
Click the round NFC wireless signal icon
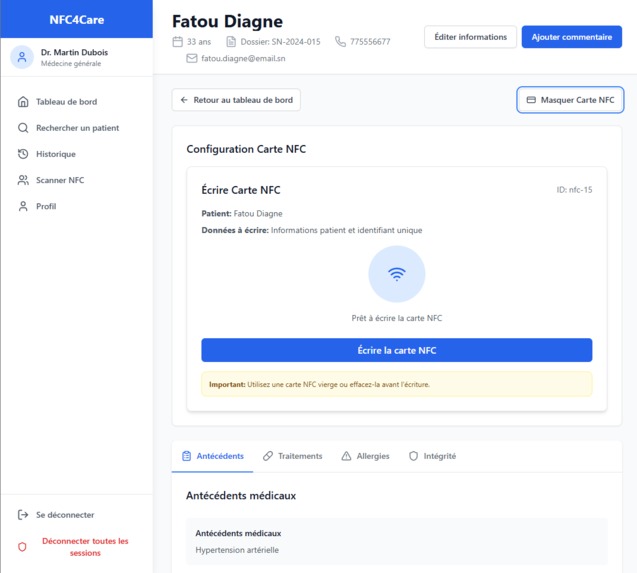[x=396, y=274]
